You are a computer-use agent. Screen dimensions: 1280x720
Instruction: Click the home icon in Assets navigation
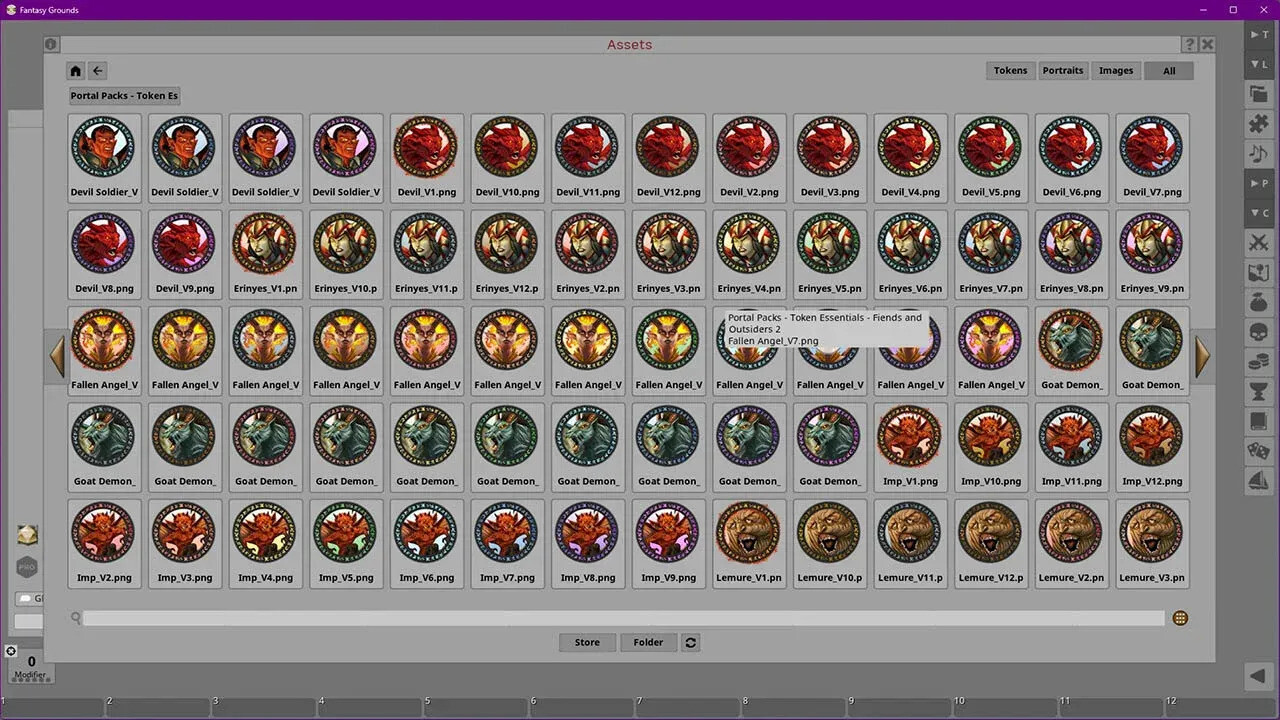click(x=75, y=70)
